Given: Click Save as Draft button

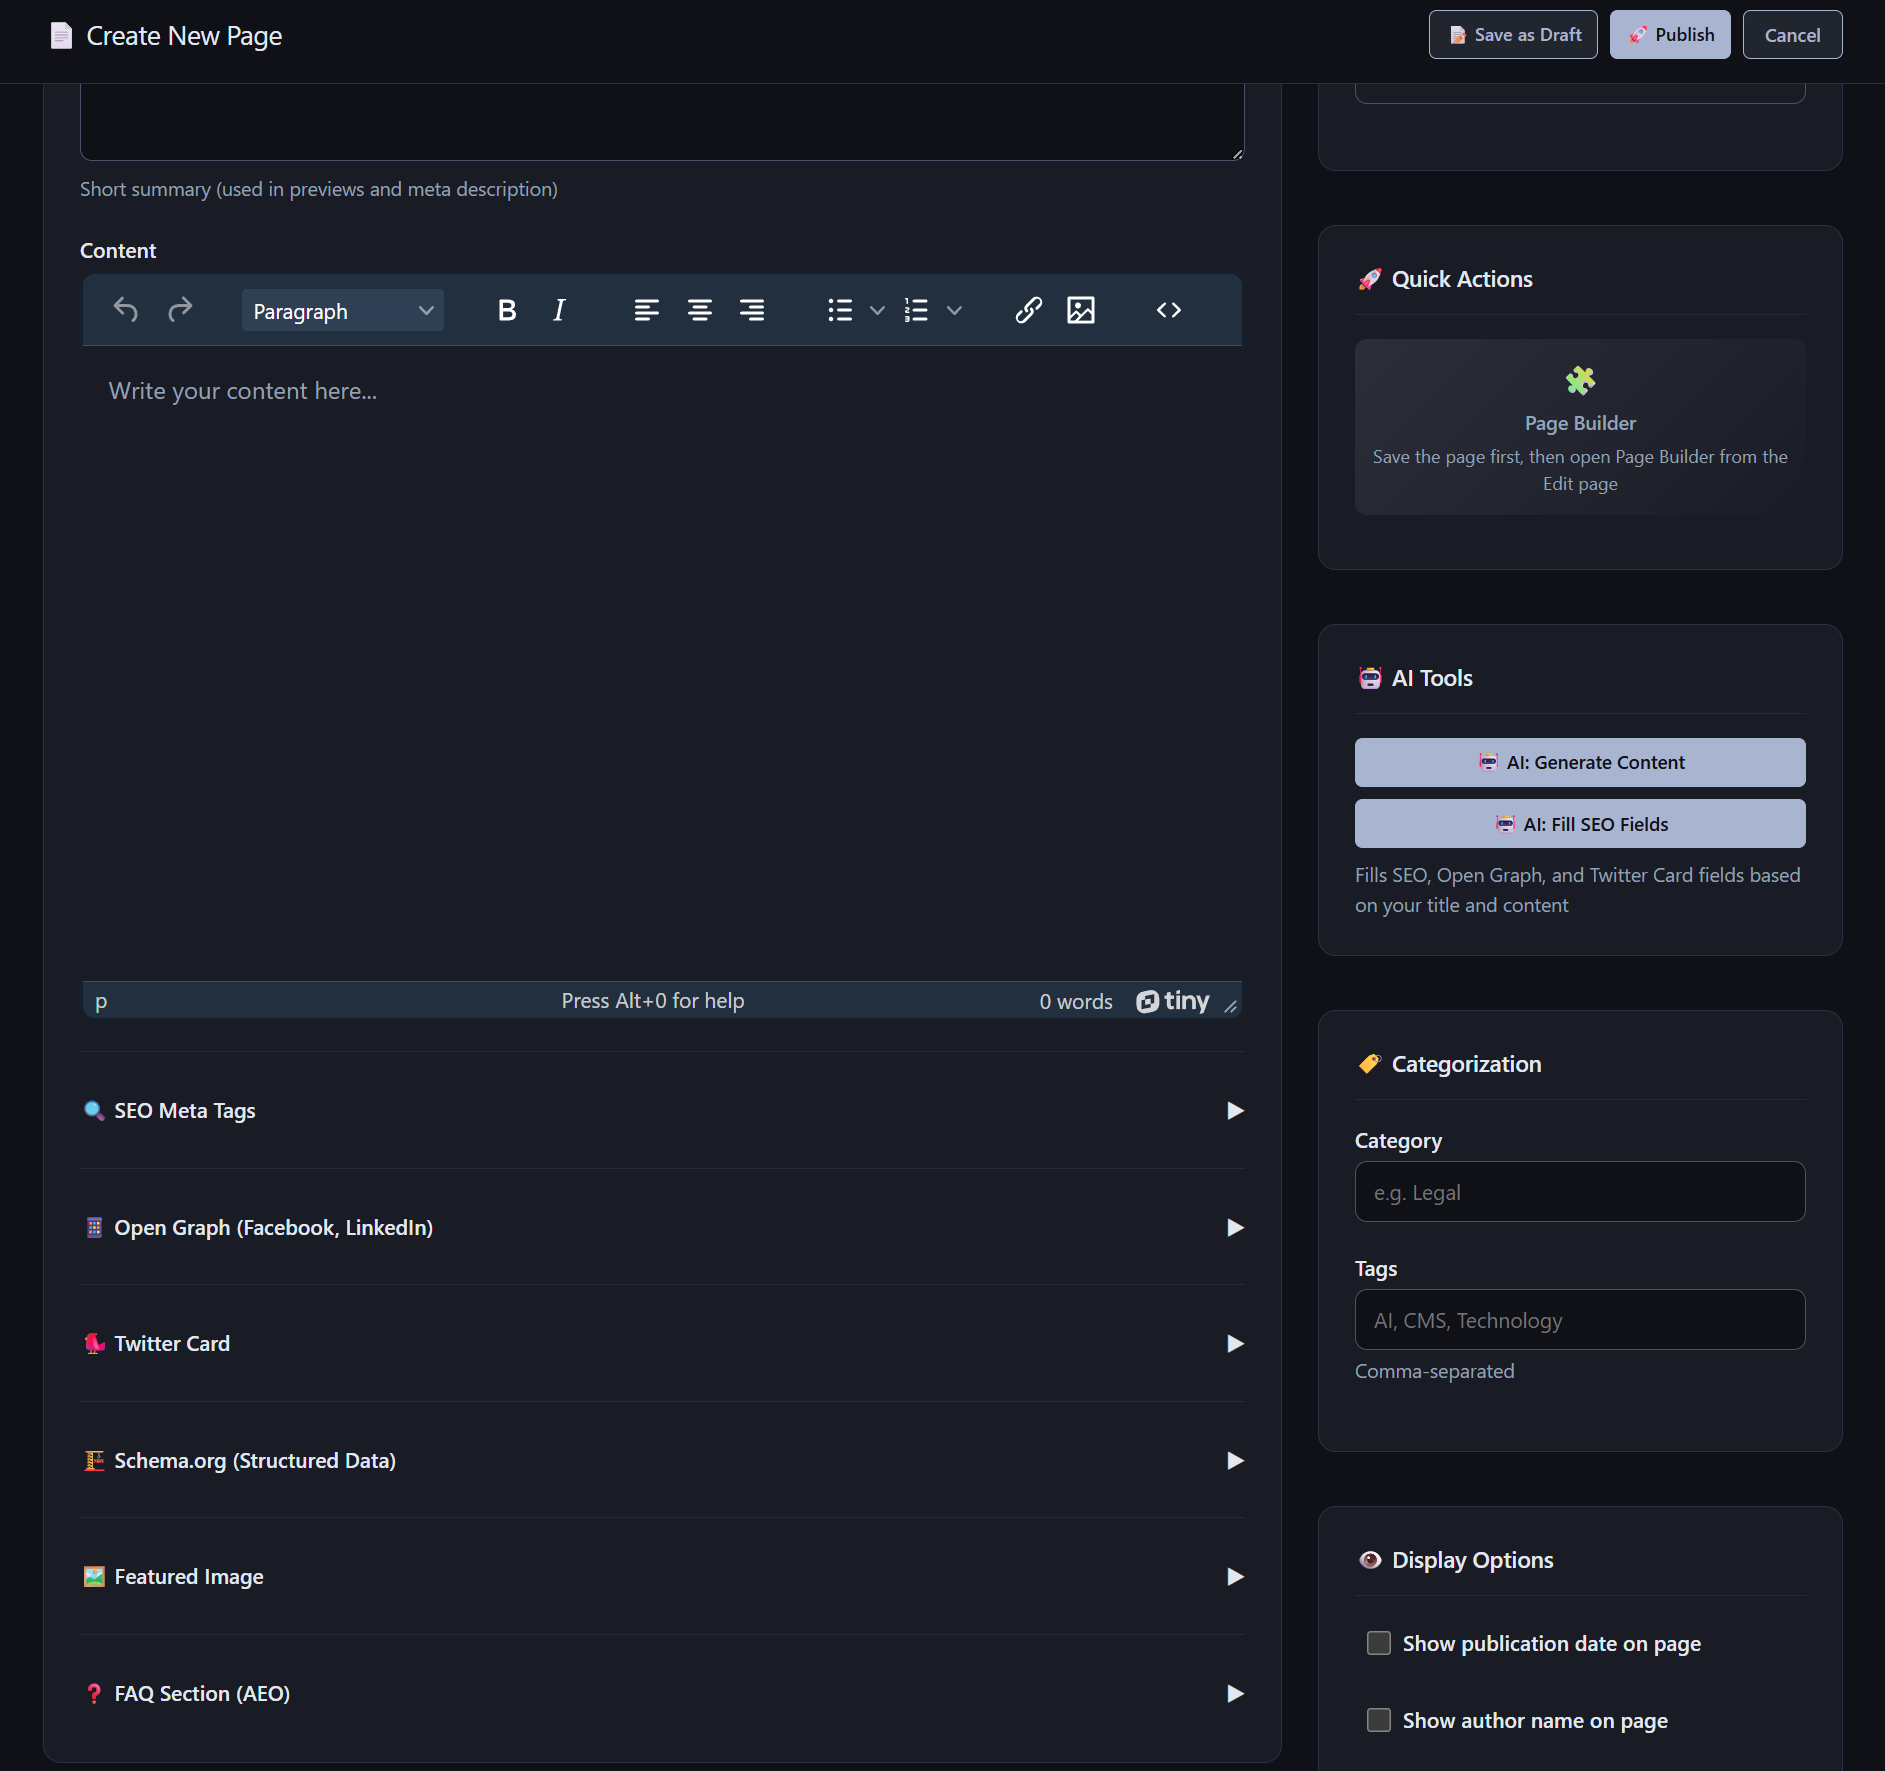Looking at the screenshot, I should click(1513, 35).
